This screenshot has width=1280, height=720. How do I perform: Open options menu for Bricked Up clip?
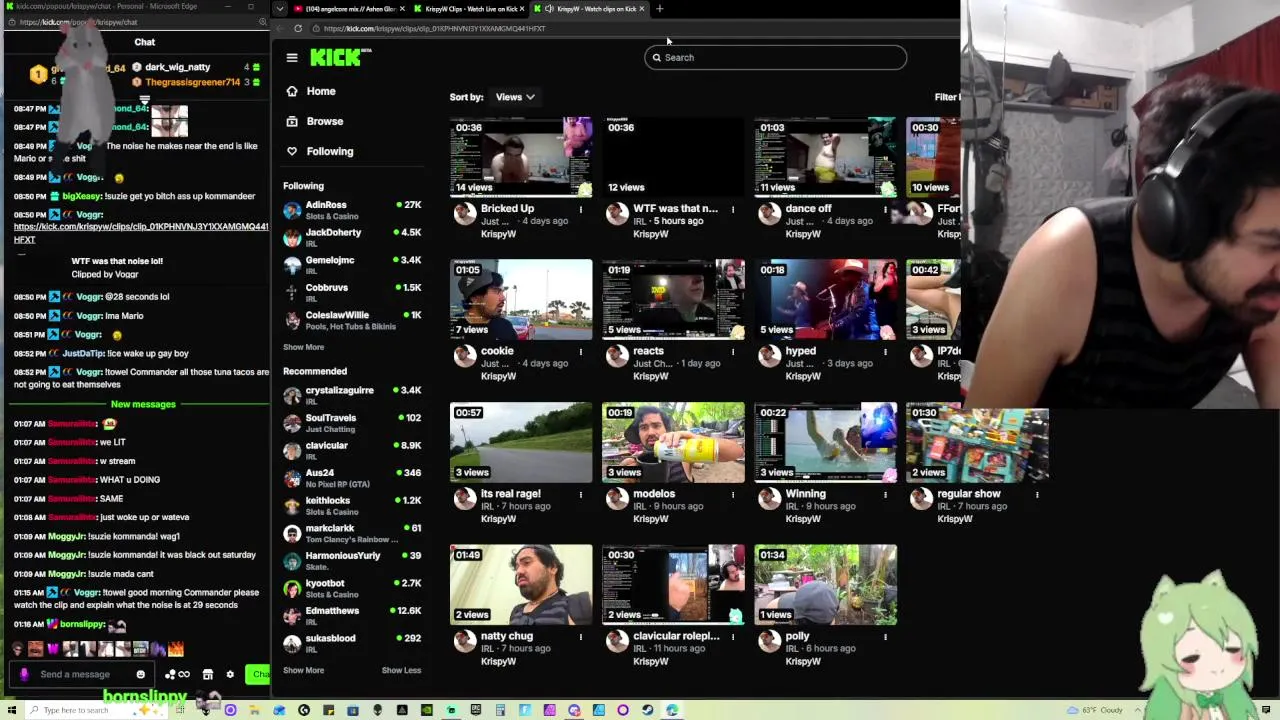581,210
